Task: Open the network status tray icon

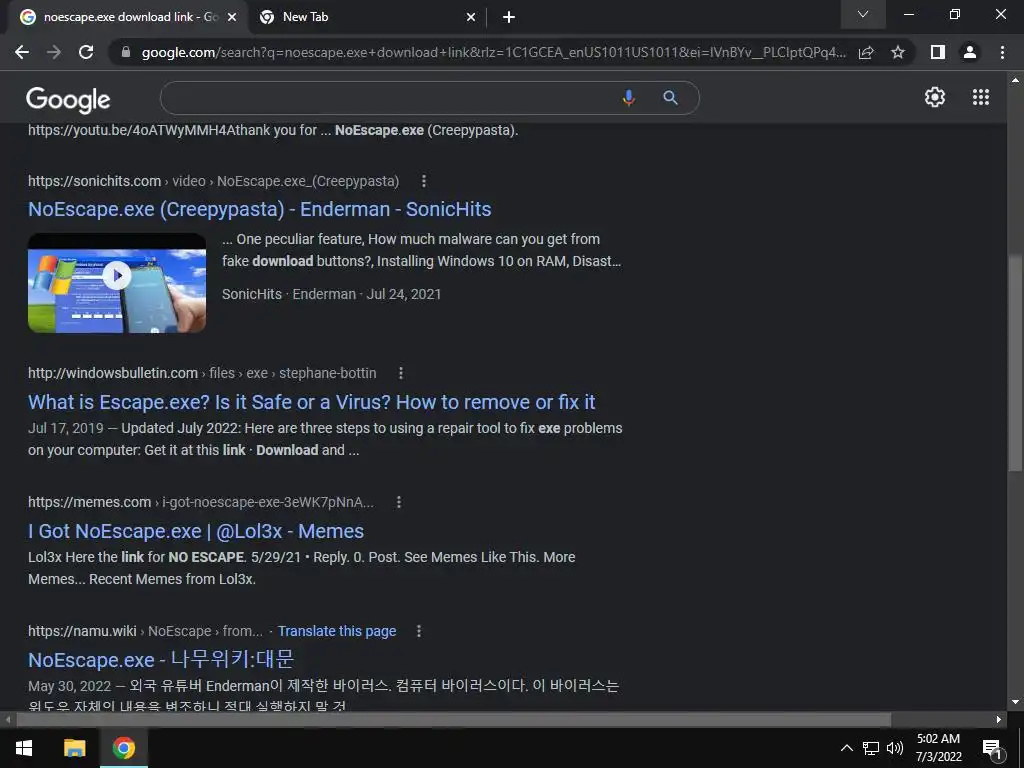Action: coord(871,748)
